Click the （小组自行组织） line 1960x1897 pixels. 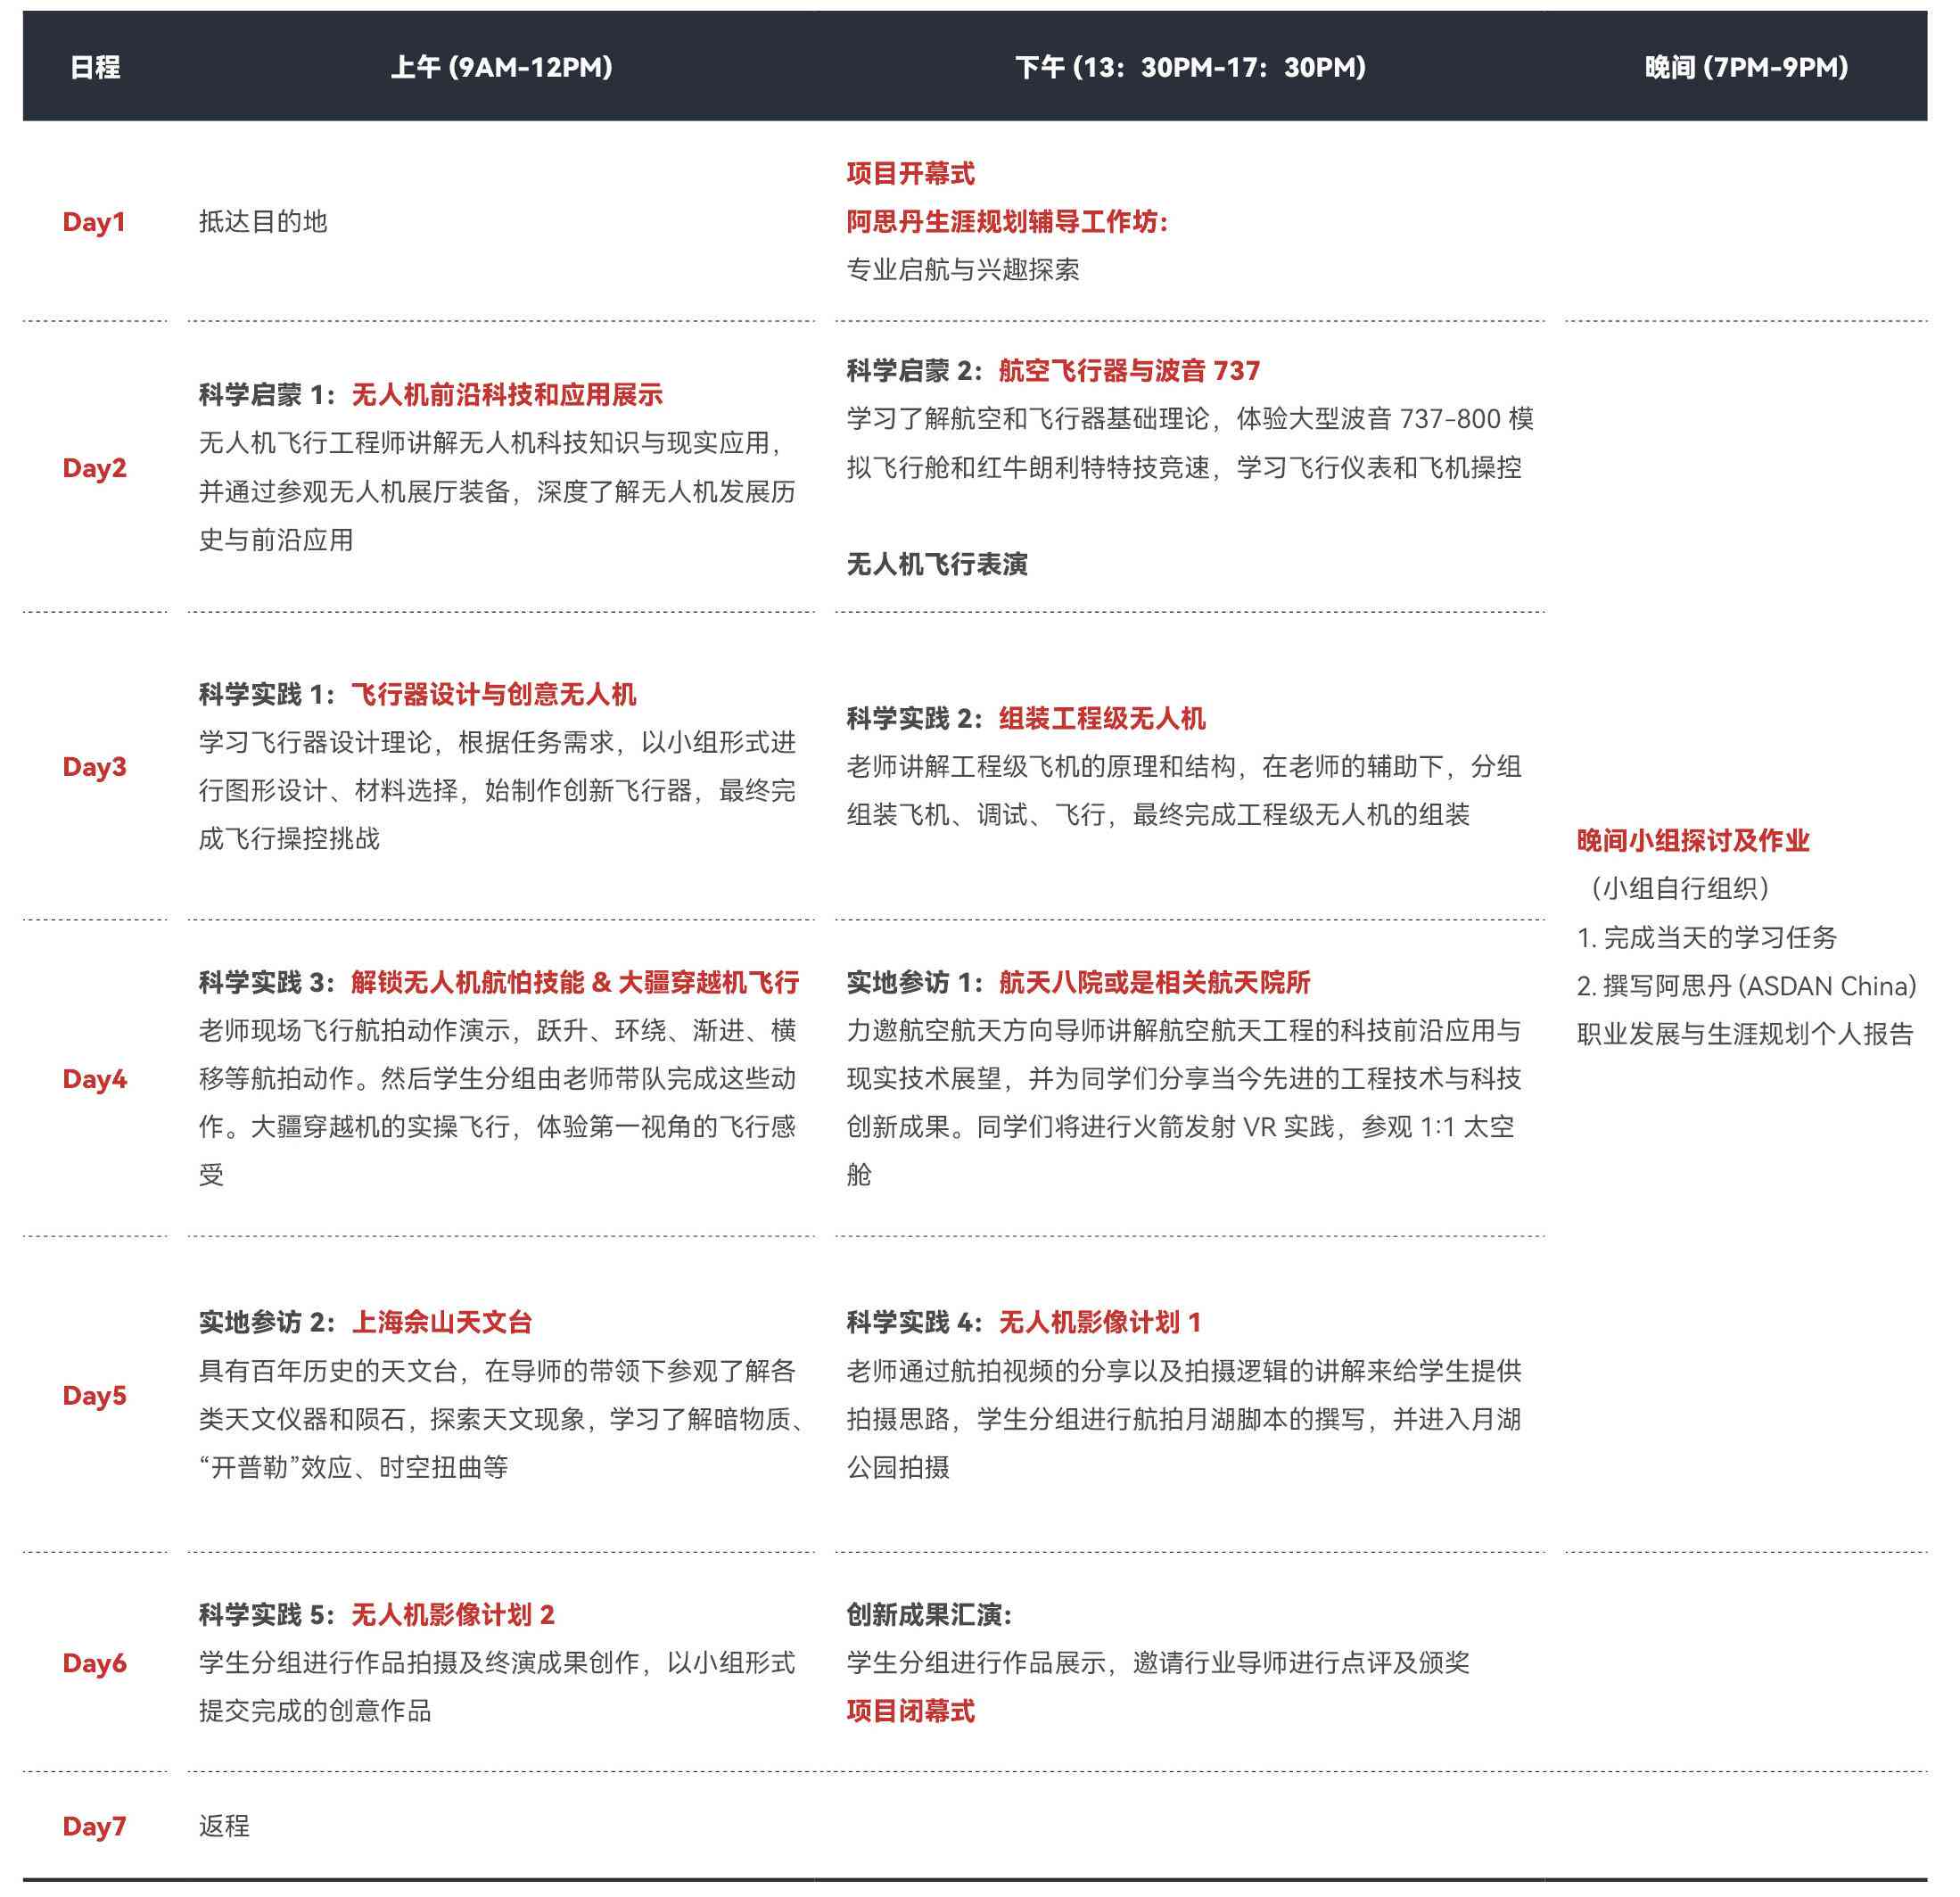[x=1680, y=888]
